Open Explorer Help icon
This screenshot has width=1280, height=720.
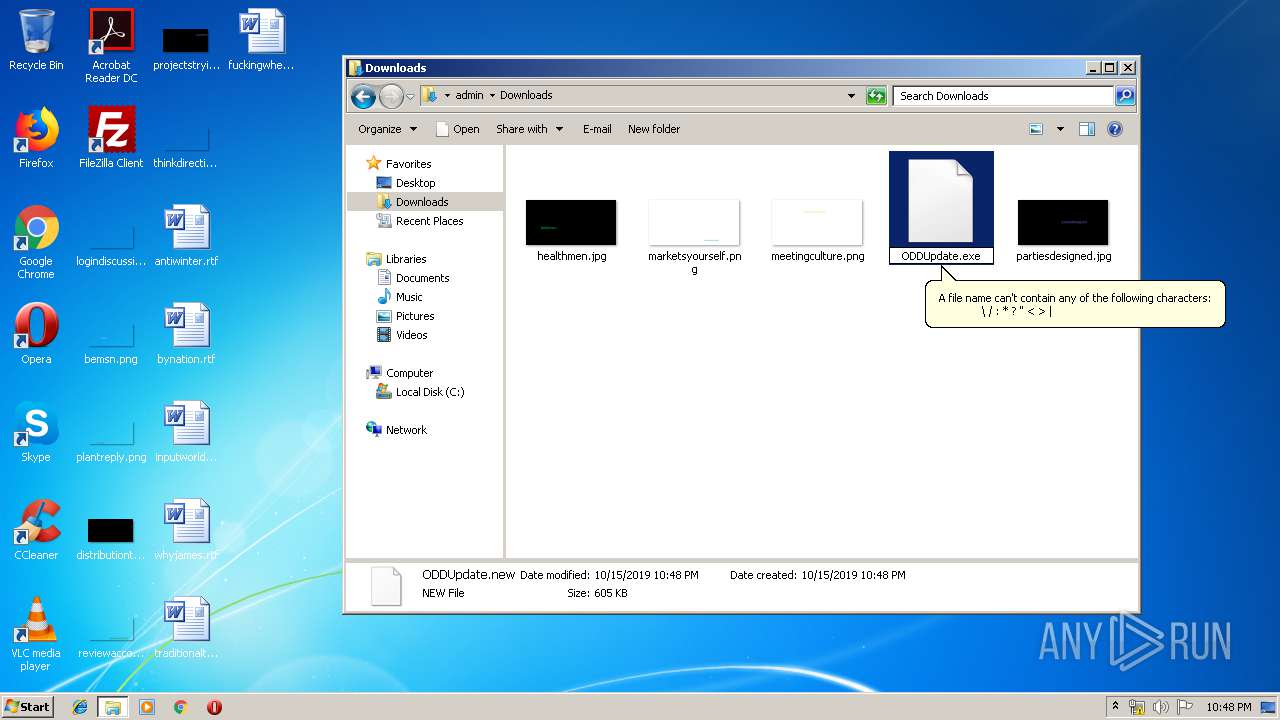click(1115, 129)
